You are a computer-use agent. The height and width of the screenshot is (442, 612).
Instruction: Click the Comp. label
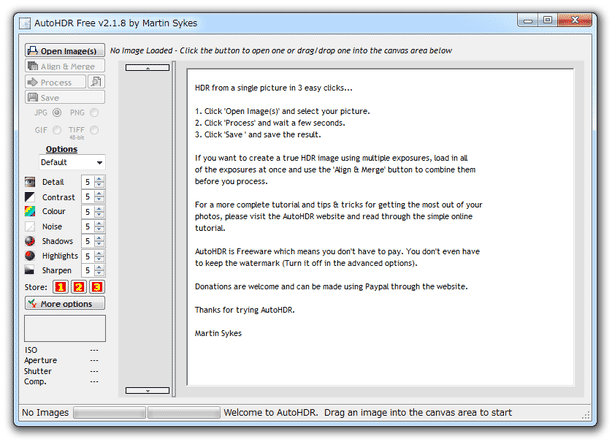click(x=35, y=381)
